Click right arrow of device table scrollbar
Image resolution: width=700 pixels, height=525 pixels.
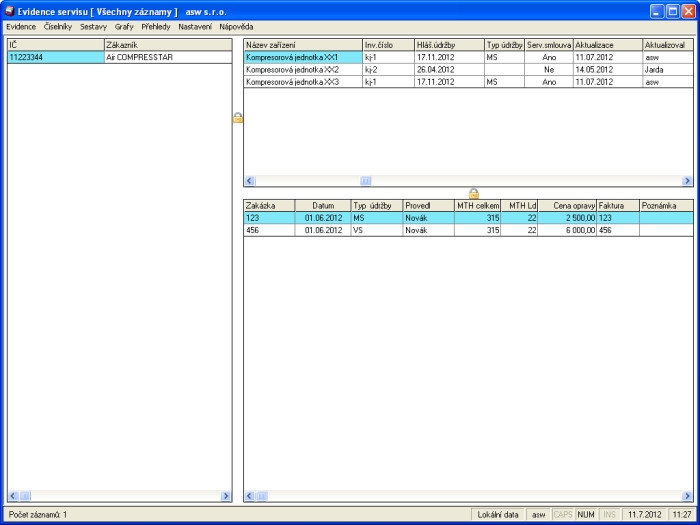point(687,181)
